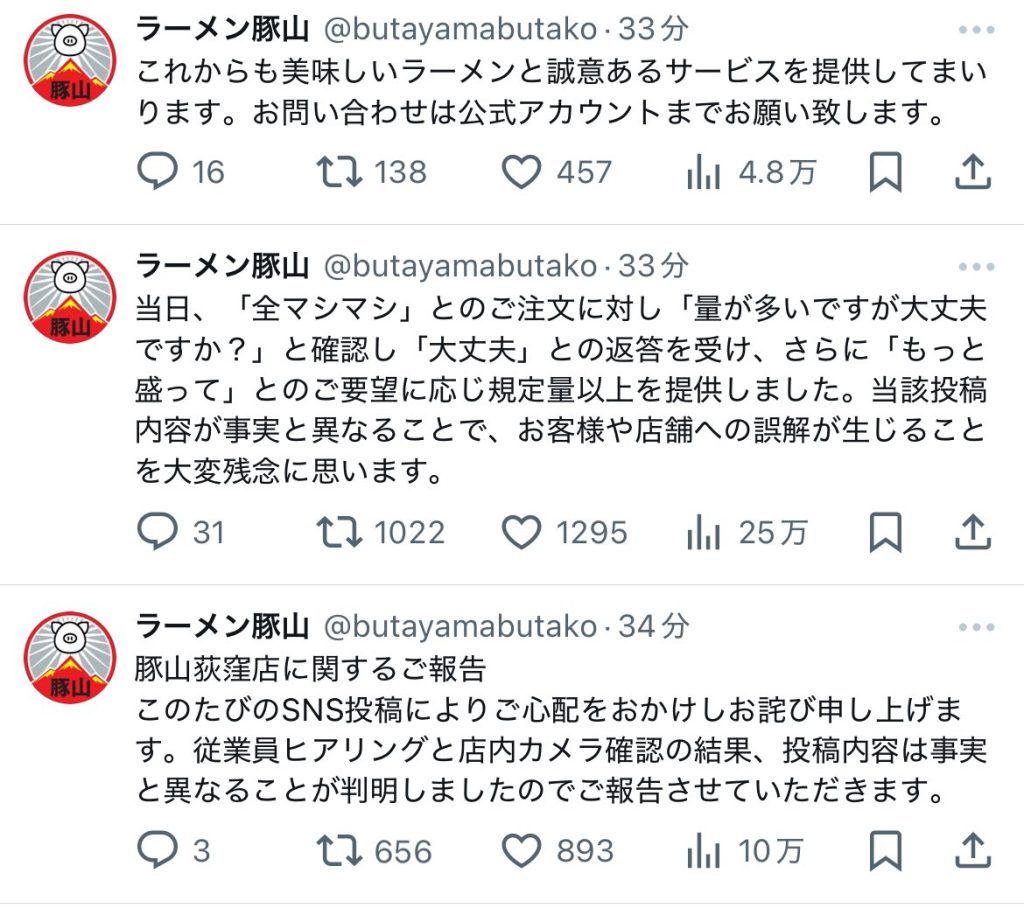Open the ラーメン豚山 profile avatar on the bottom tweet
The width and height of the screenshot is (1024, 908).
click(70, 658)
